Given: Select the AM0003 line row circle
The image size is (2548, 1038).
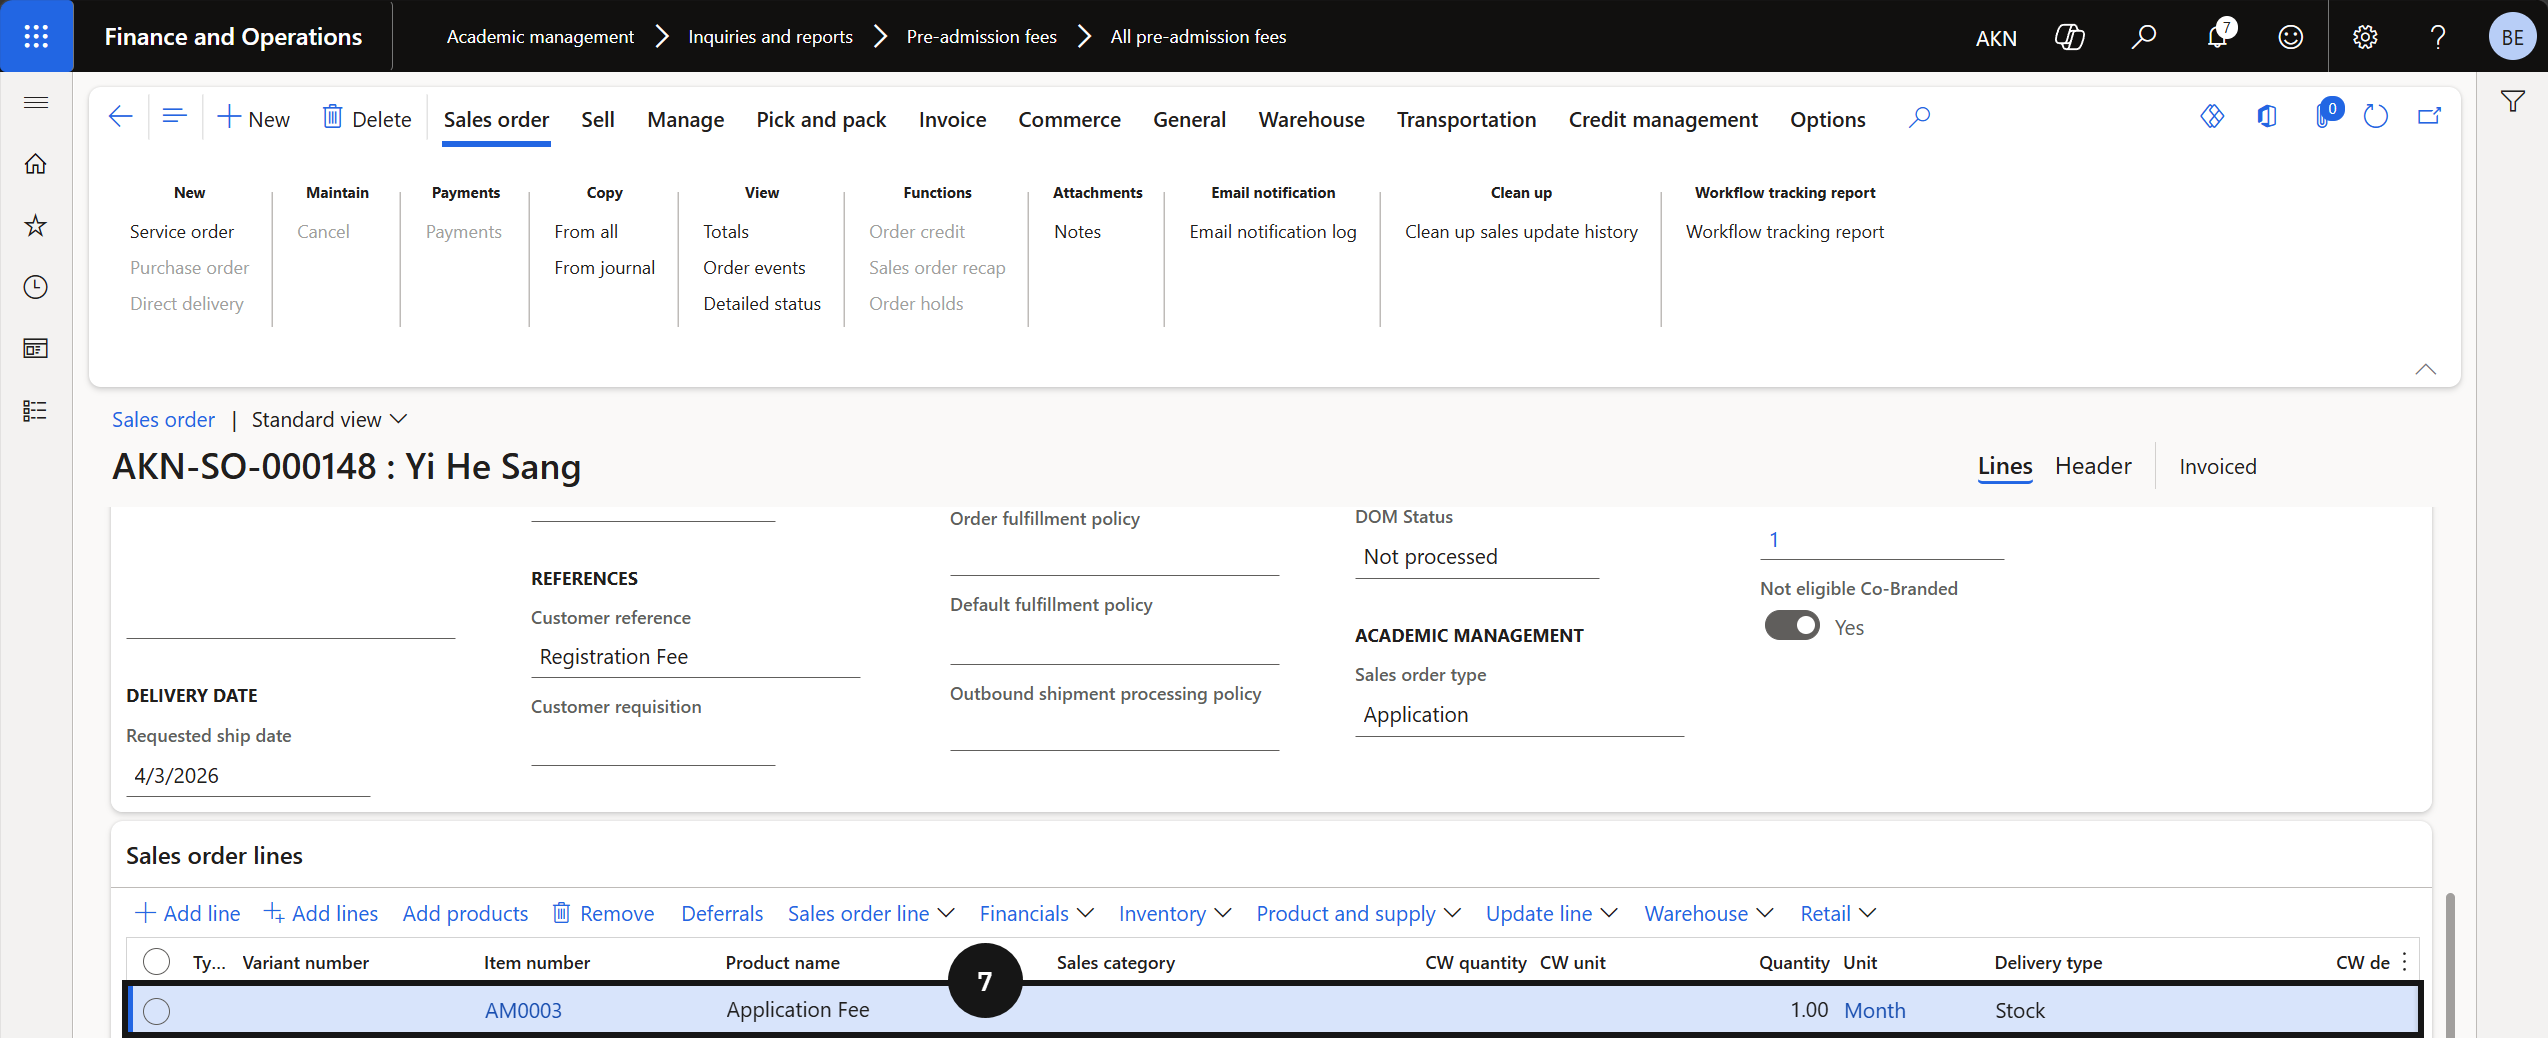Looking at the screenshot, I should tap(156, 1011).
